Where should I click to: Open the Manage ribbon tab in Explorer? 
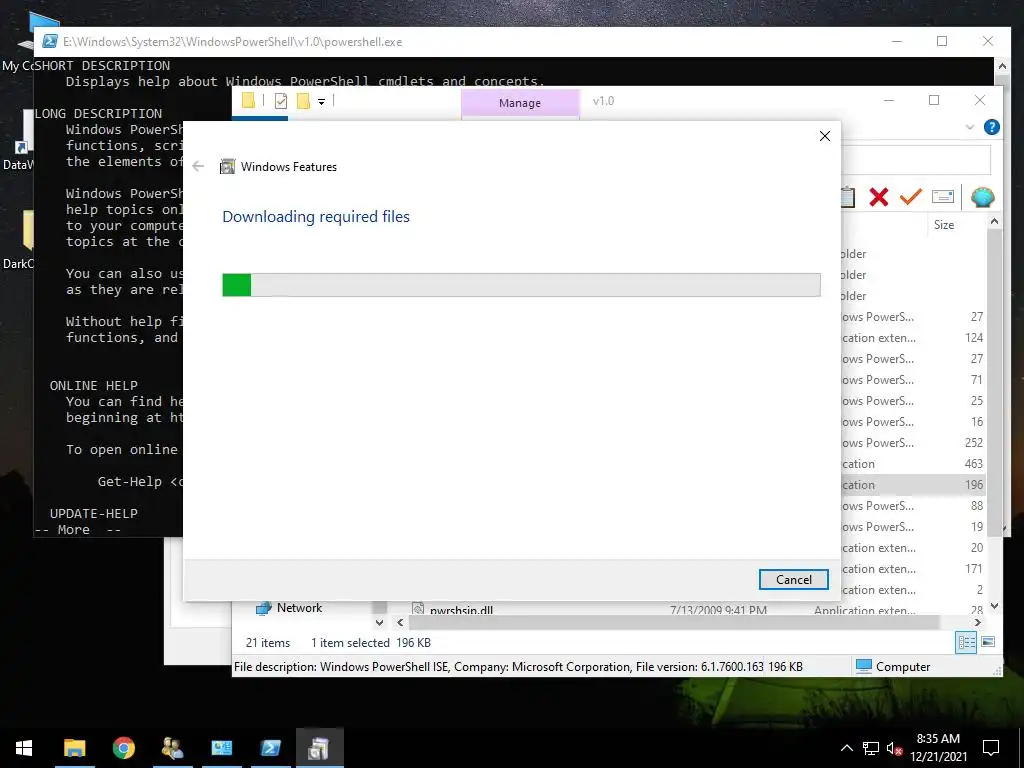tap(520, 103)
